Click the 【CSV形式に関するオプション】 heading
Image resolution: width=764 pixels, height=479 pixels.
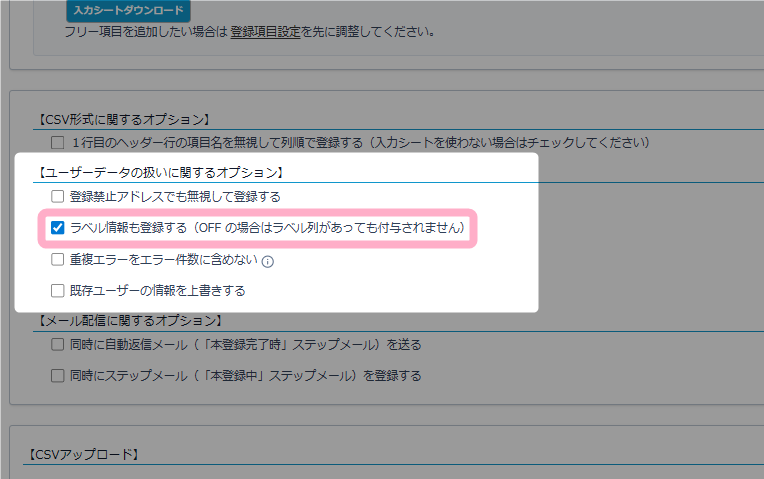pyautogui.click(x=123, y=120)
